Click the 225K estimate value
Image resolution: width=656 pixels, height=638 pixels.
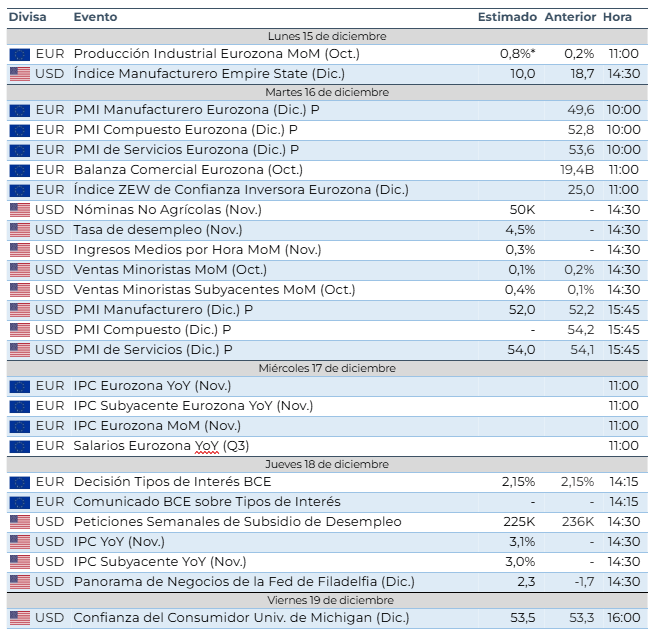(x=519, y=522)
